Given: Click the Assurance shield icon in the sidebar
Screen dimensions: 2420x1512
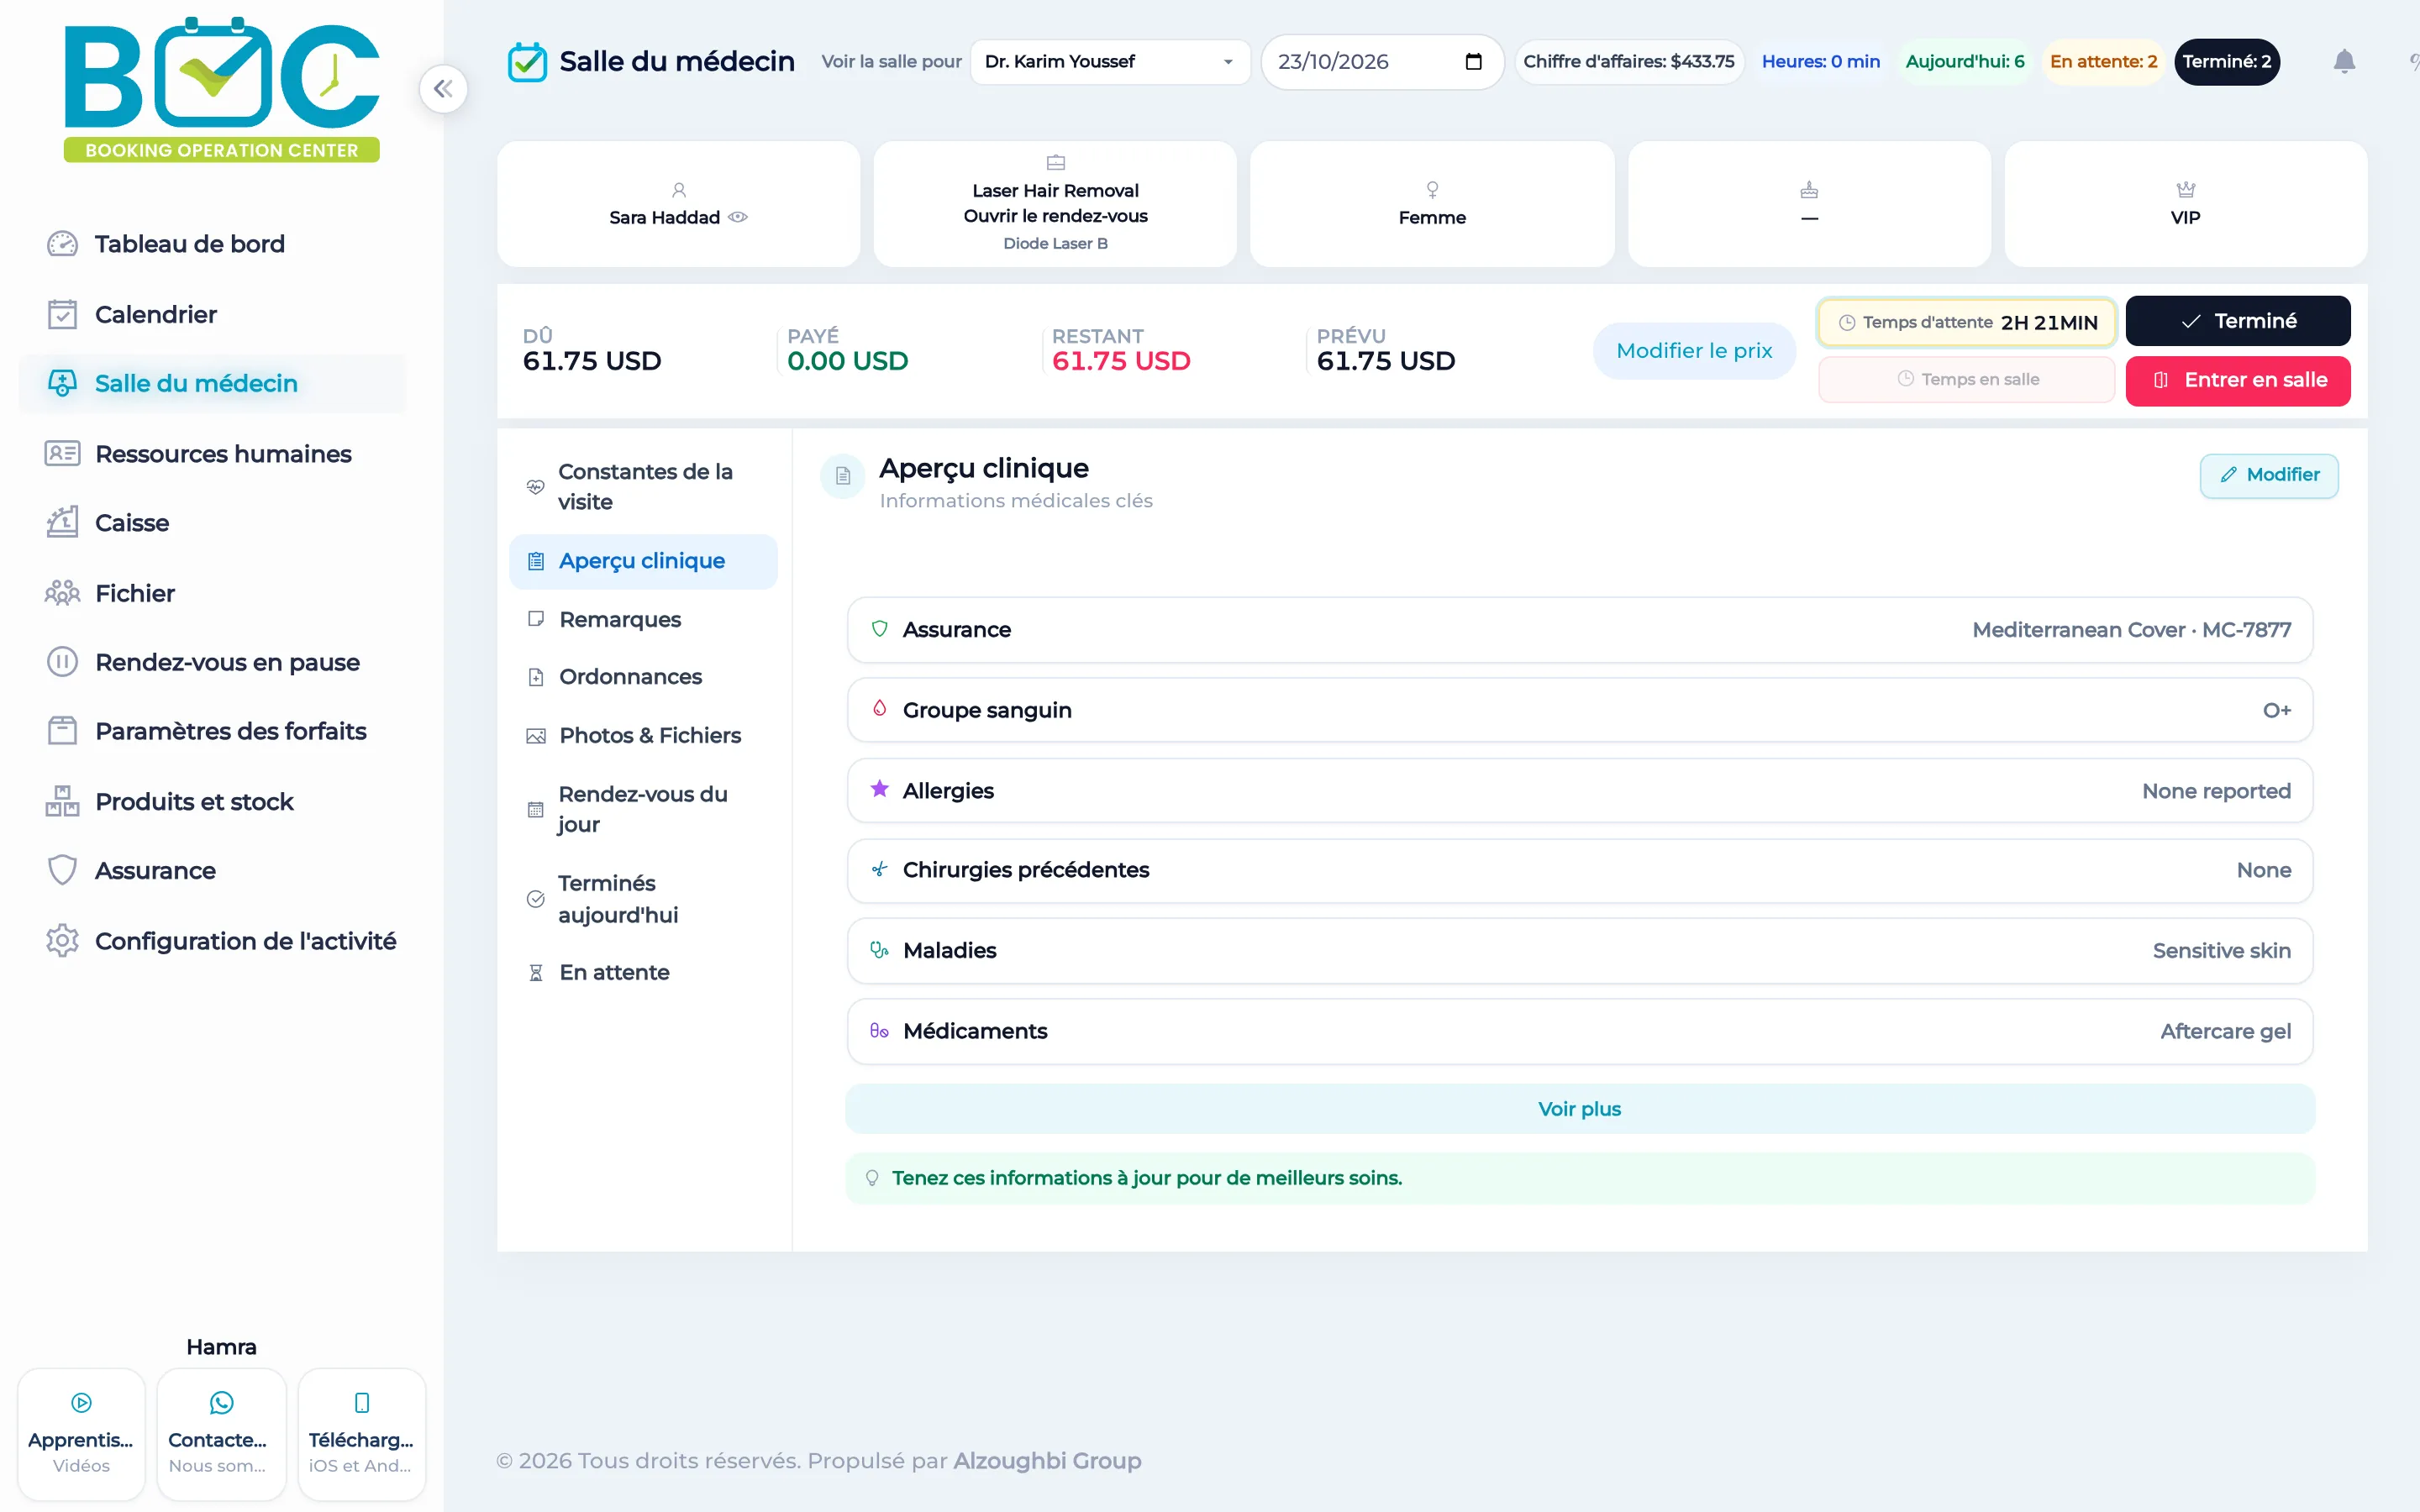Looking at the screenshot, I should [62, 870].
